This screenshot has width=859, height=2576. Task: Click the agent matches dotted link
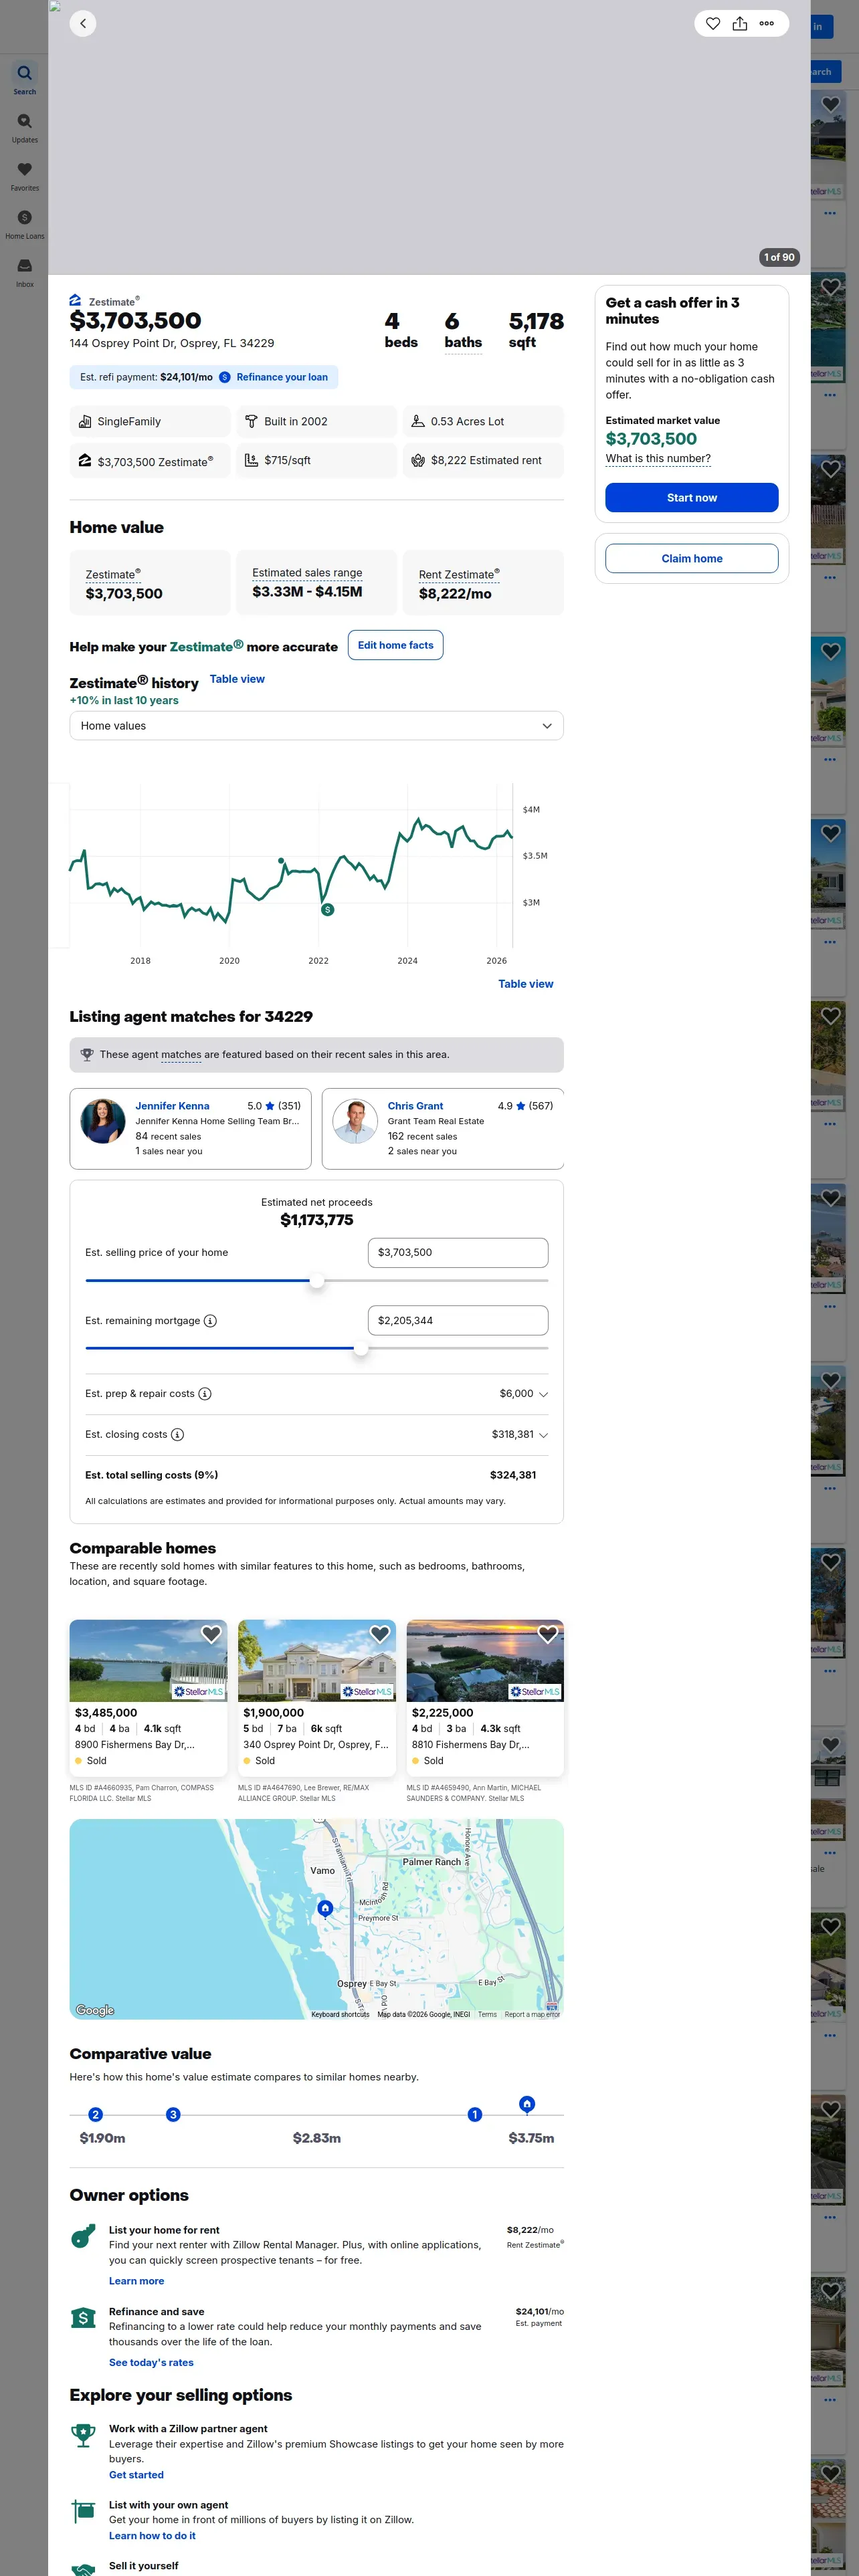[x=181, y=1055]
